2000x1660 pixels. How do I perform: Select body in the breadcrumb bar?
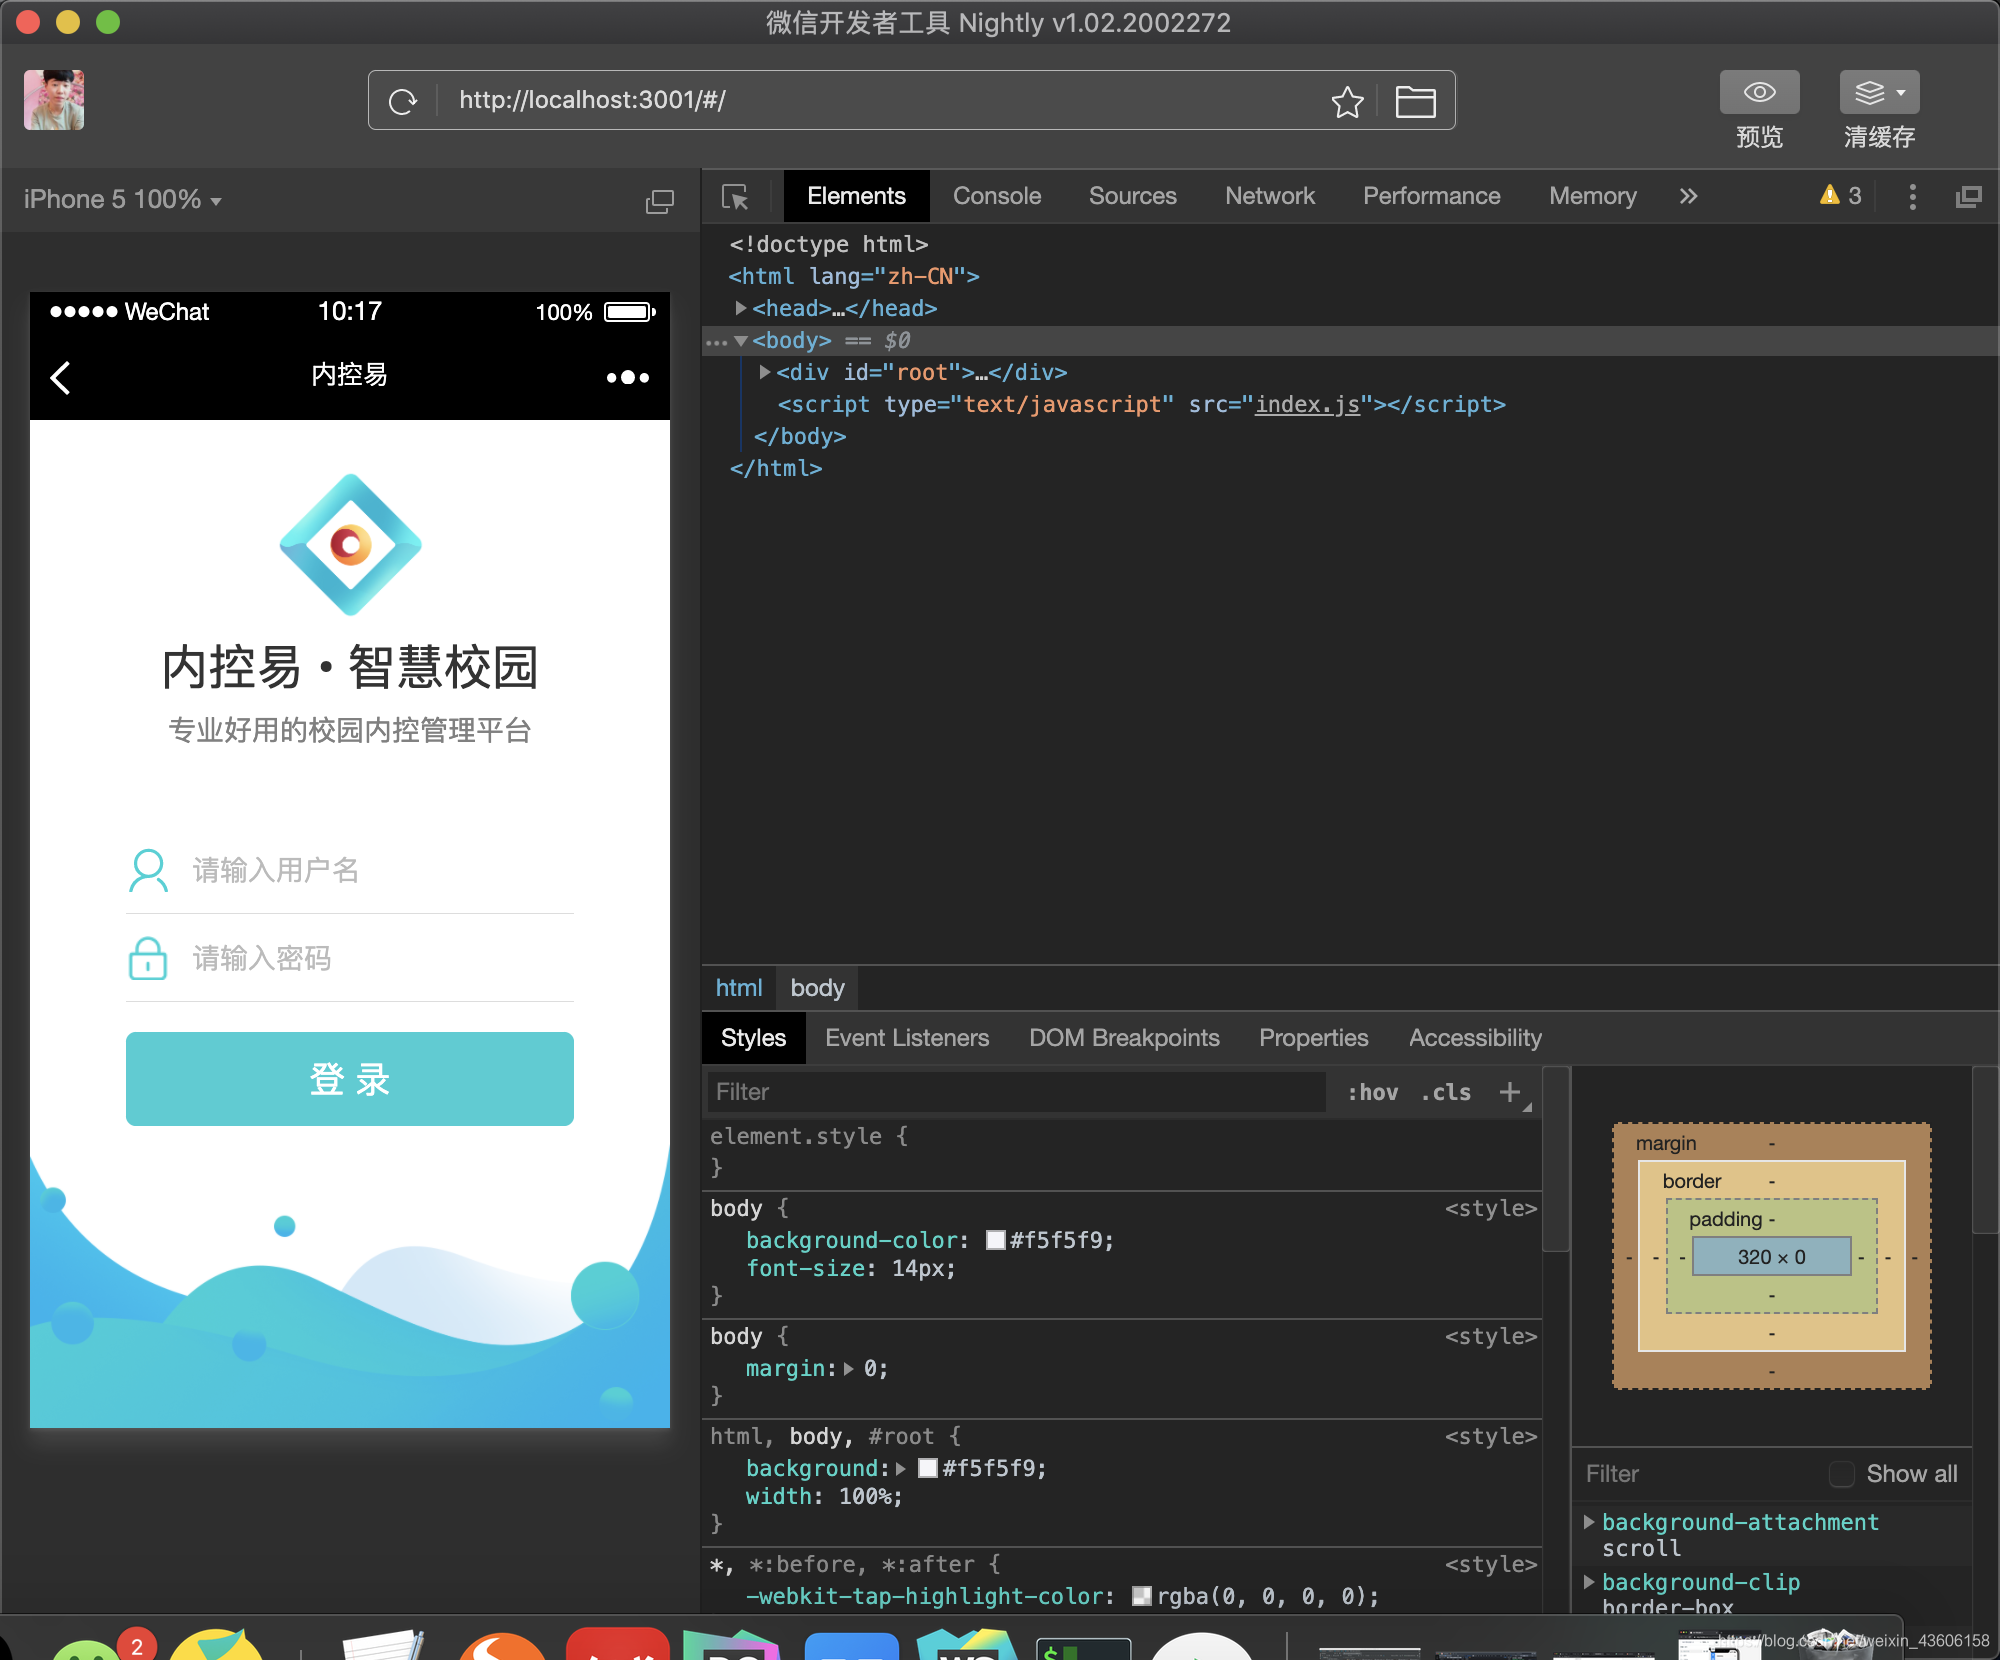(817, 988)
